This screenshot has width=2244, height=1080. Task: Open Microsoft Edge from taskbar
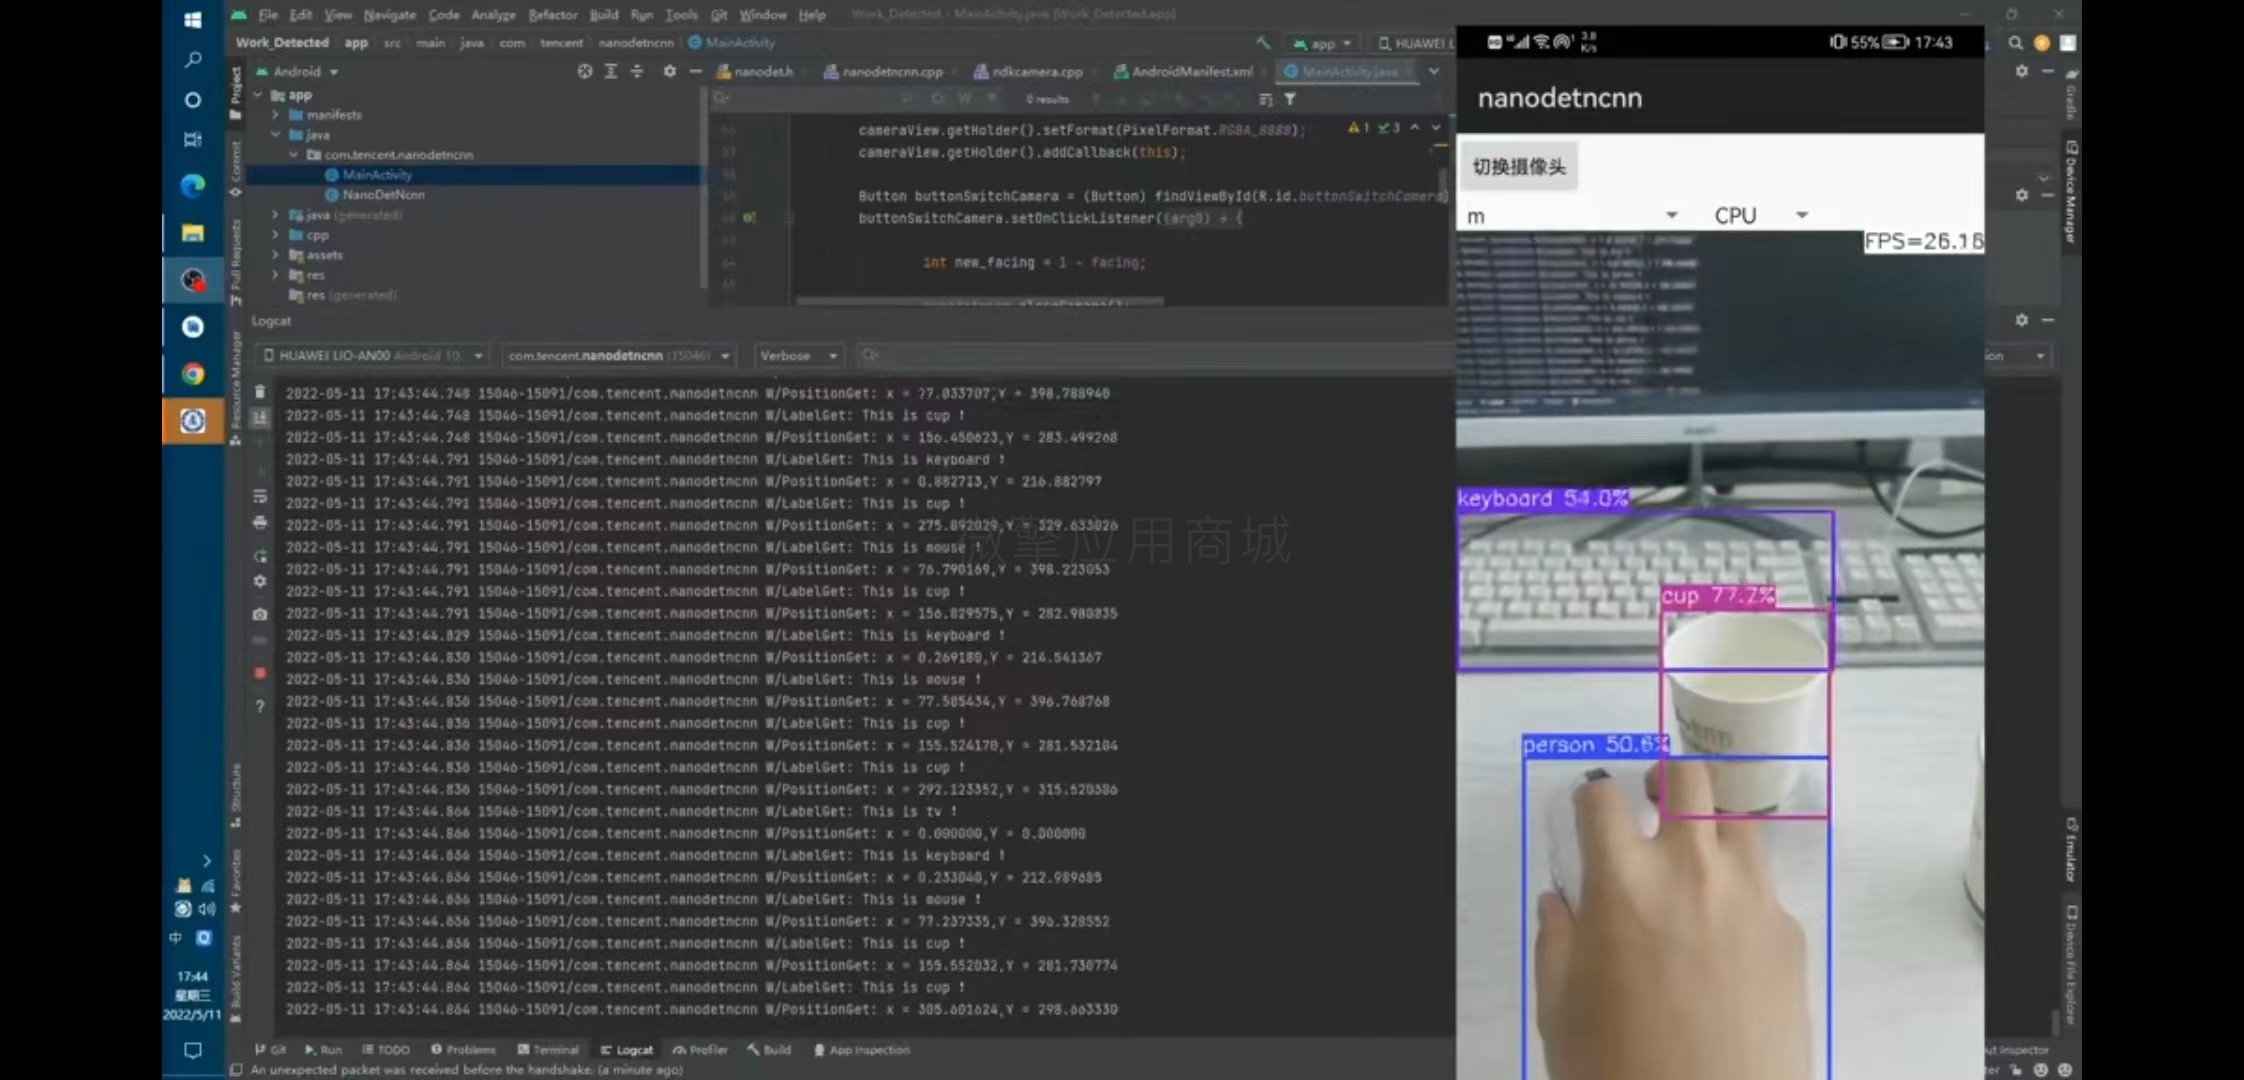pyautogui.click(x=193, y=186)
